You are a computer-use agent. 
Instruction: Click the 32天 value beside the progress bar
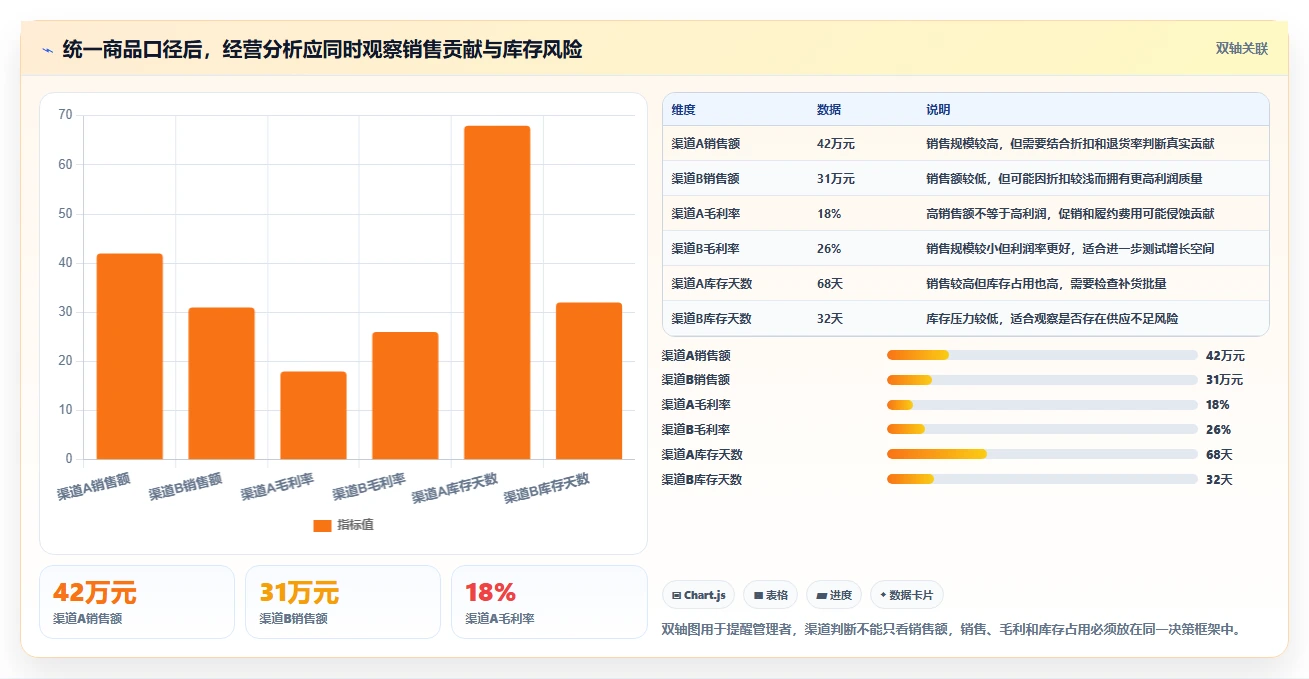[x=1219, y=480]
